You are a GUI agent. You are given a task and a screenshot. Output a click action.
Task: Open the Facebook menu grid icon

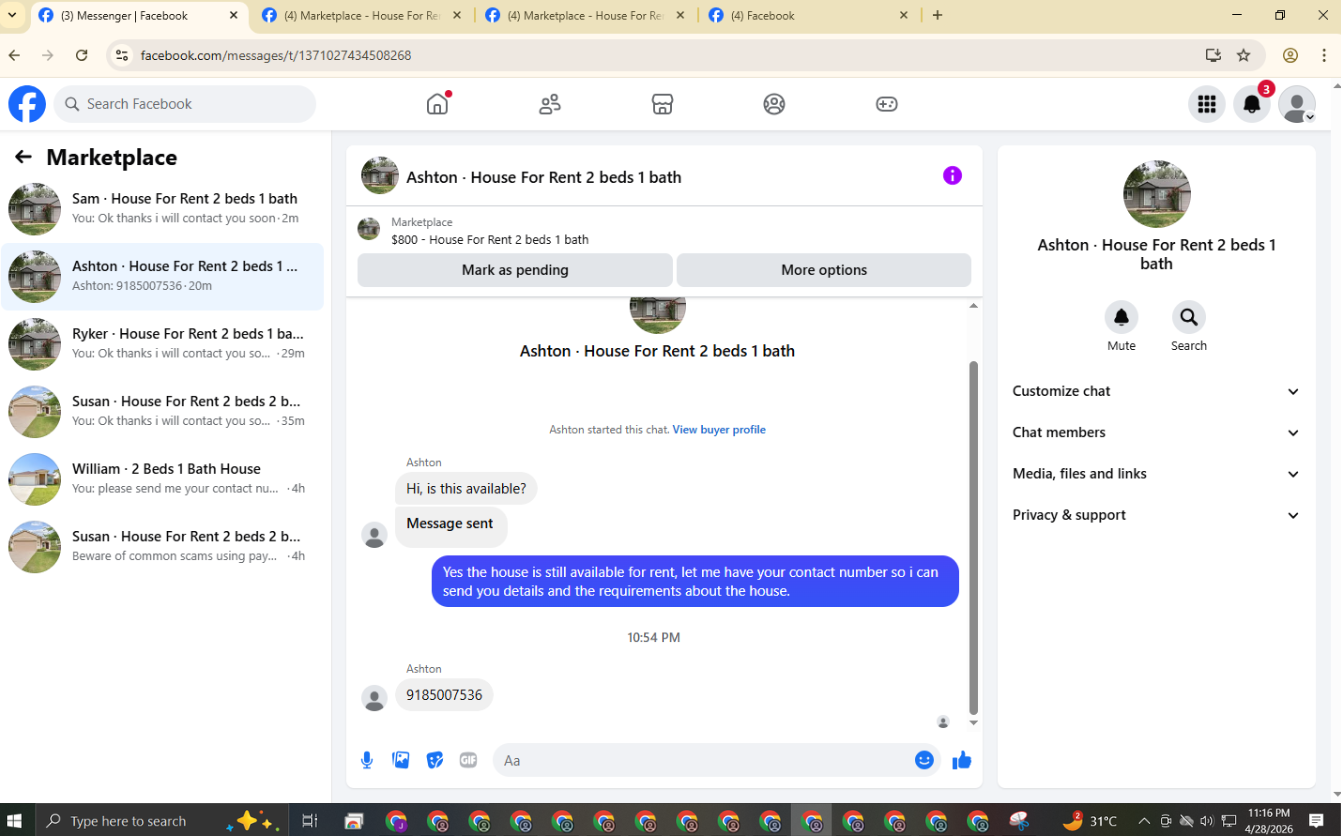point(1207,104)
